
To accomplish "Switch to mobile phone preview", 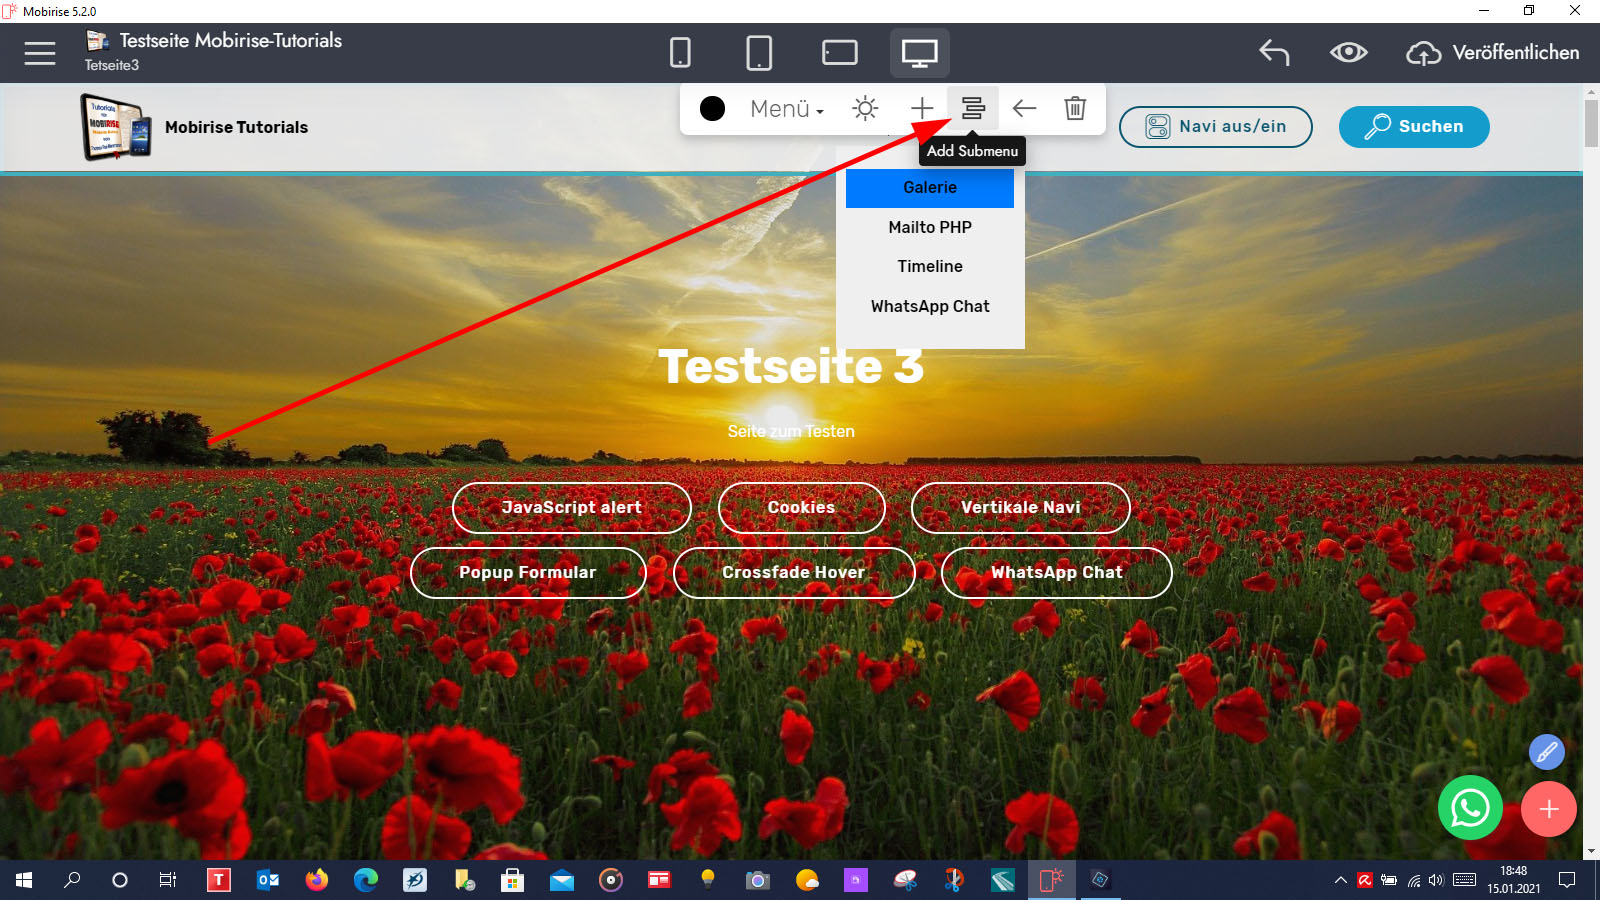I will 680,52.
